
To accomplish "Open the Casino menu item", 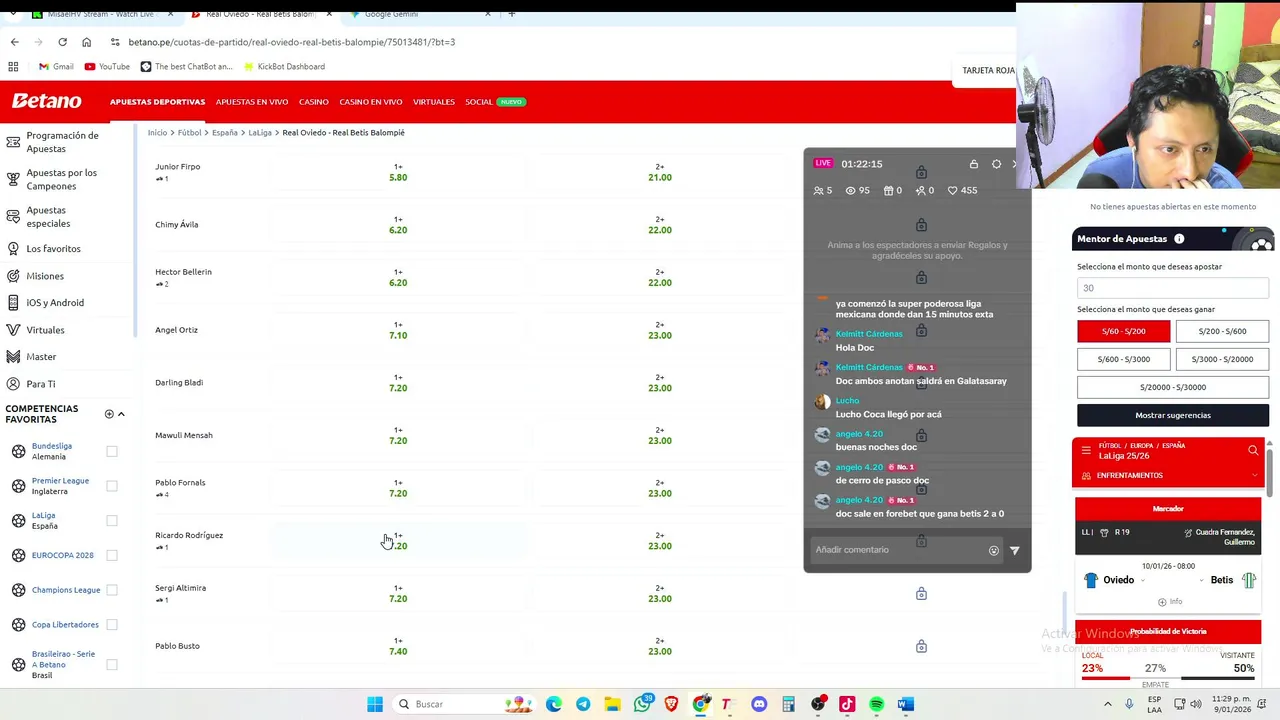I will click(313, 101).
